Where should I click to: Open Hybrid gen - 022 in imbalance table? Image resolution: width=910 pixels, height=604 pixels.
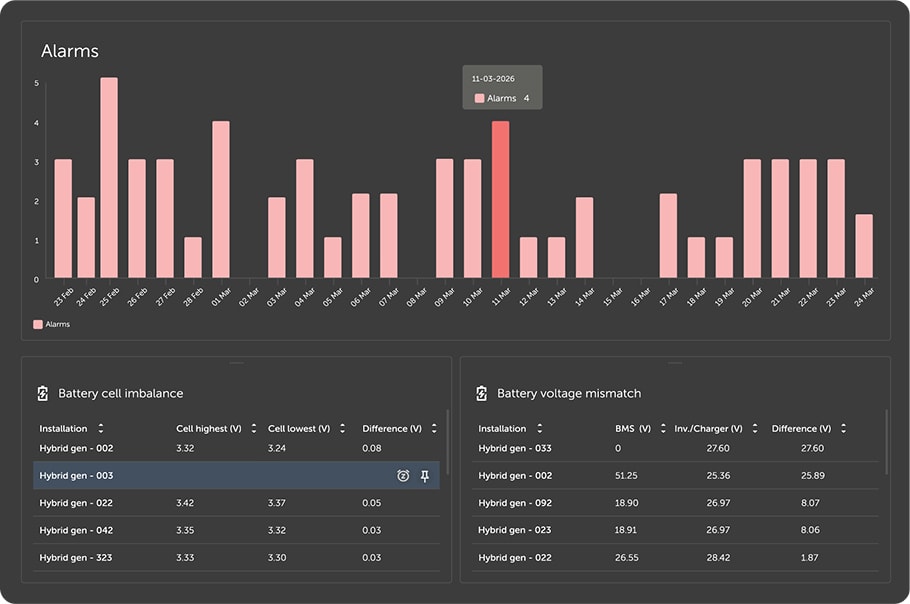(x=76, y=503)
